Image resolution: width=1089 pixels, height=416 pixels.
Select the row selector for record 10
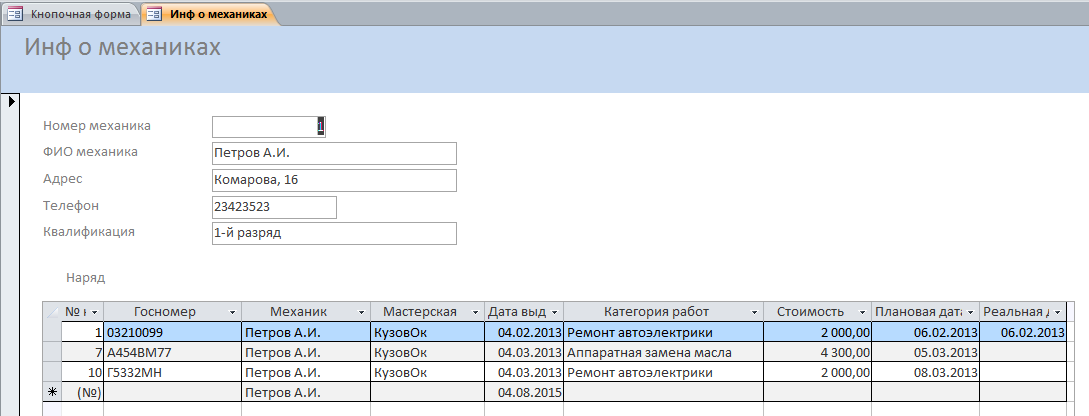(52, 372)
